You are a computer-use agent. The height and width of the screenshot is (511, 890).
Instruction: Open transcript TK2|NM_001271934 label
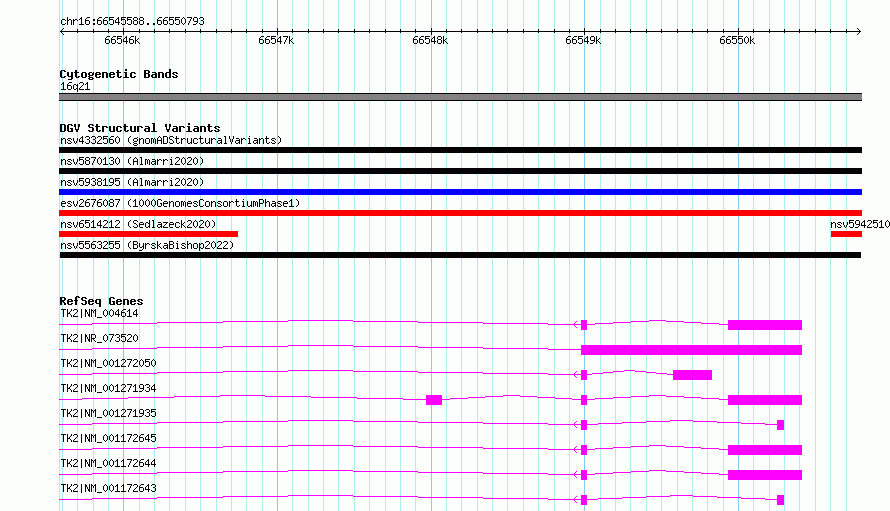tap(108, 388)
